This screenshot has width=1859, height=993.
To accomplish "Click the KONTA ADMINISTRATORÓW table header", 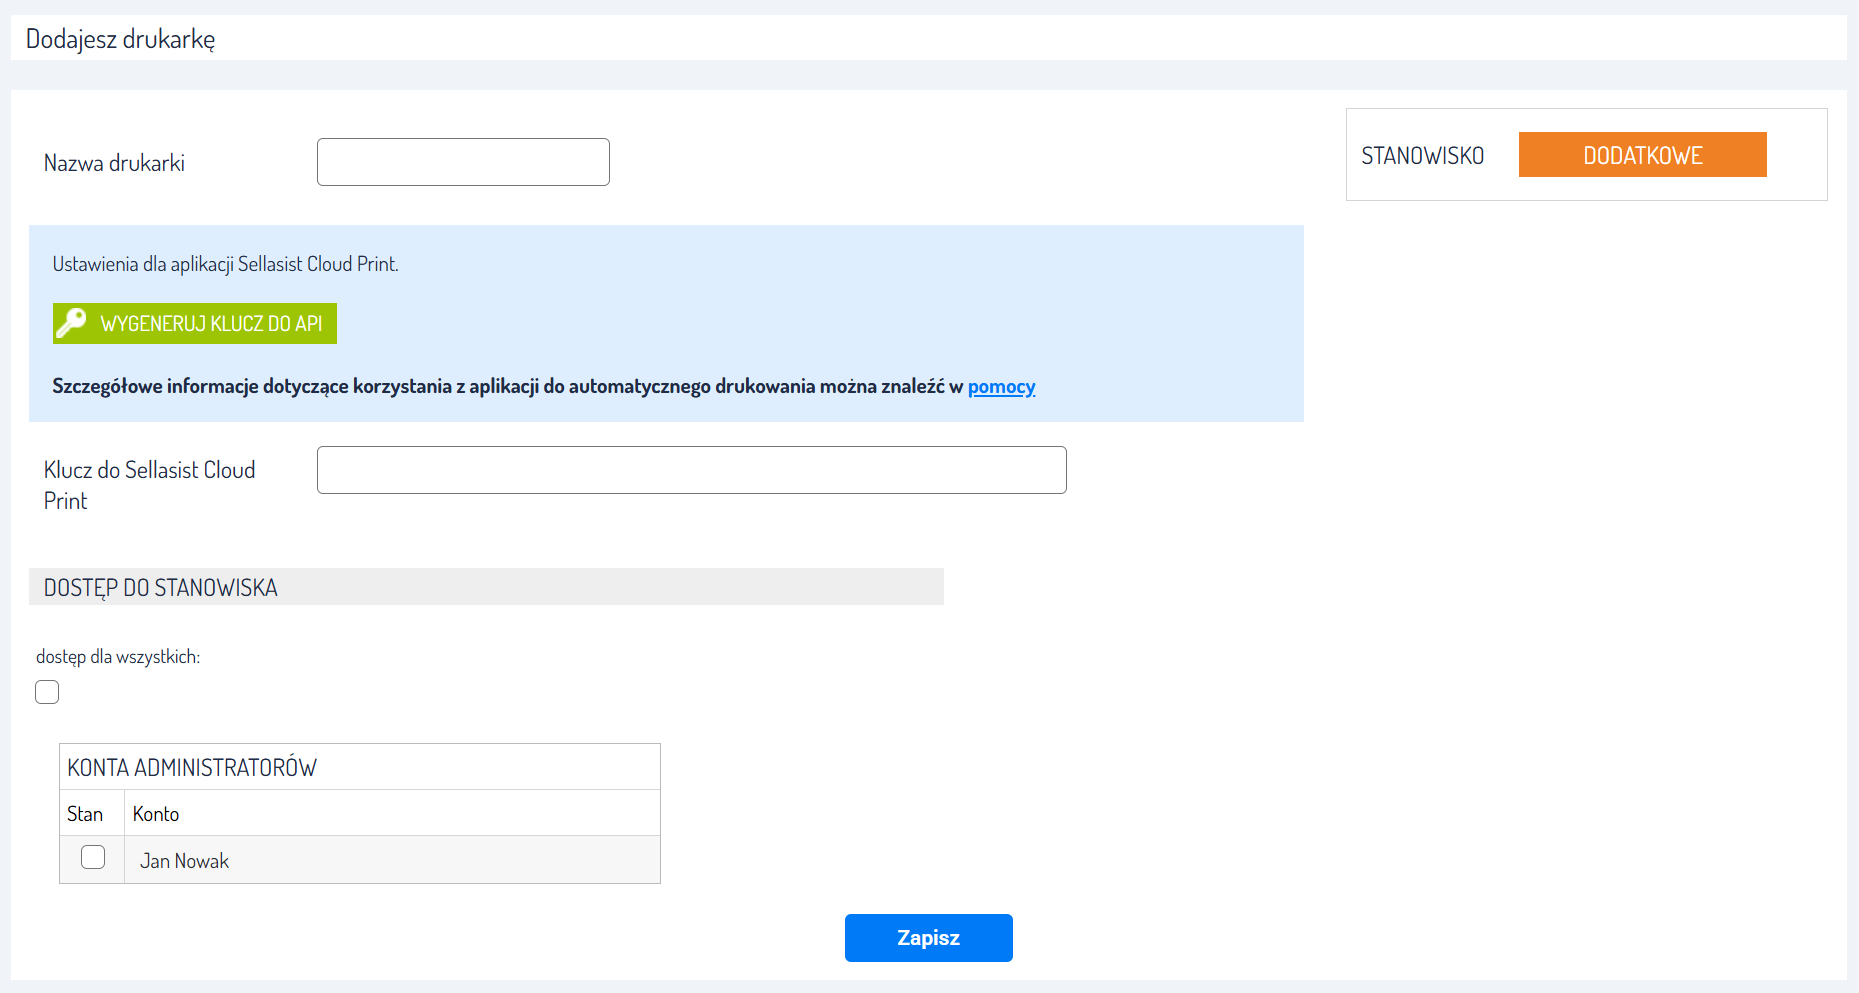I will (192, 768).
